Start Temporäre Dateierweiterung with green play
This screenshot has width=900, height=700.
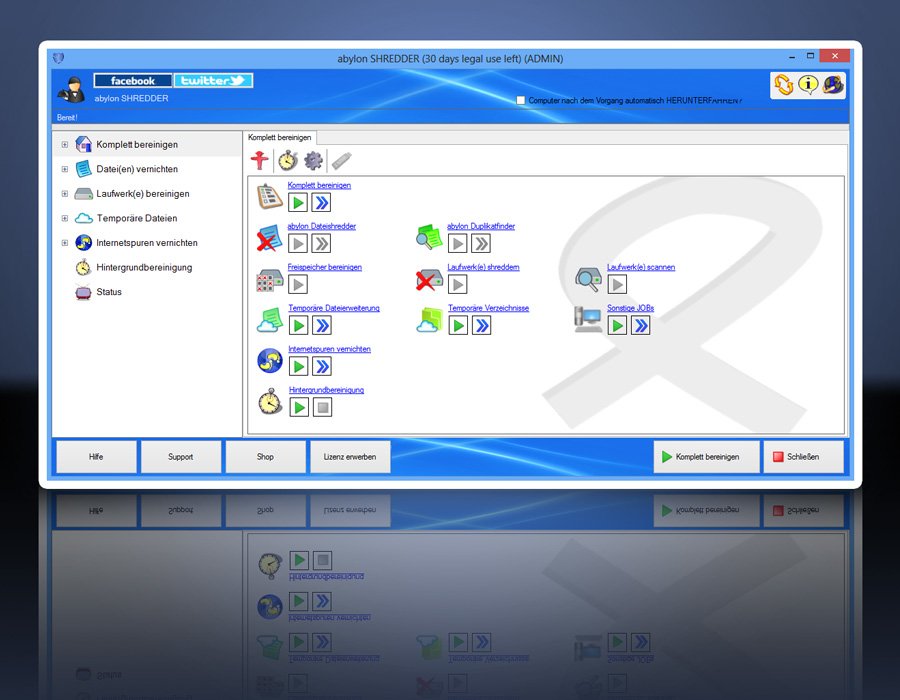298,326
